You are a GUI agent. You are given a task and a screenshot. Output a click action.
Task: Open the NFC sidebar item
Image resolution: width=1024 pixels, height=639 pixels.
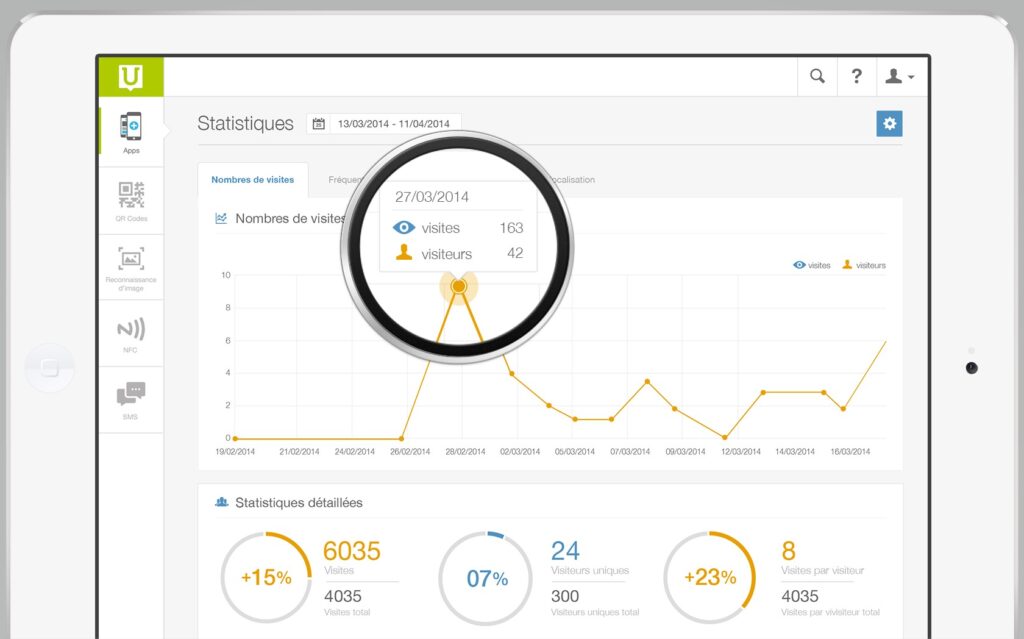tap(131, 333)
